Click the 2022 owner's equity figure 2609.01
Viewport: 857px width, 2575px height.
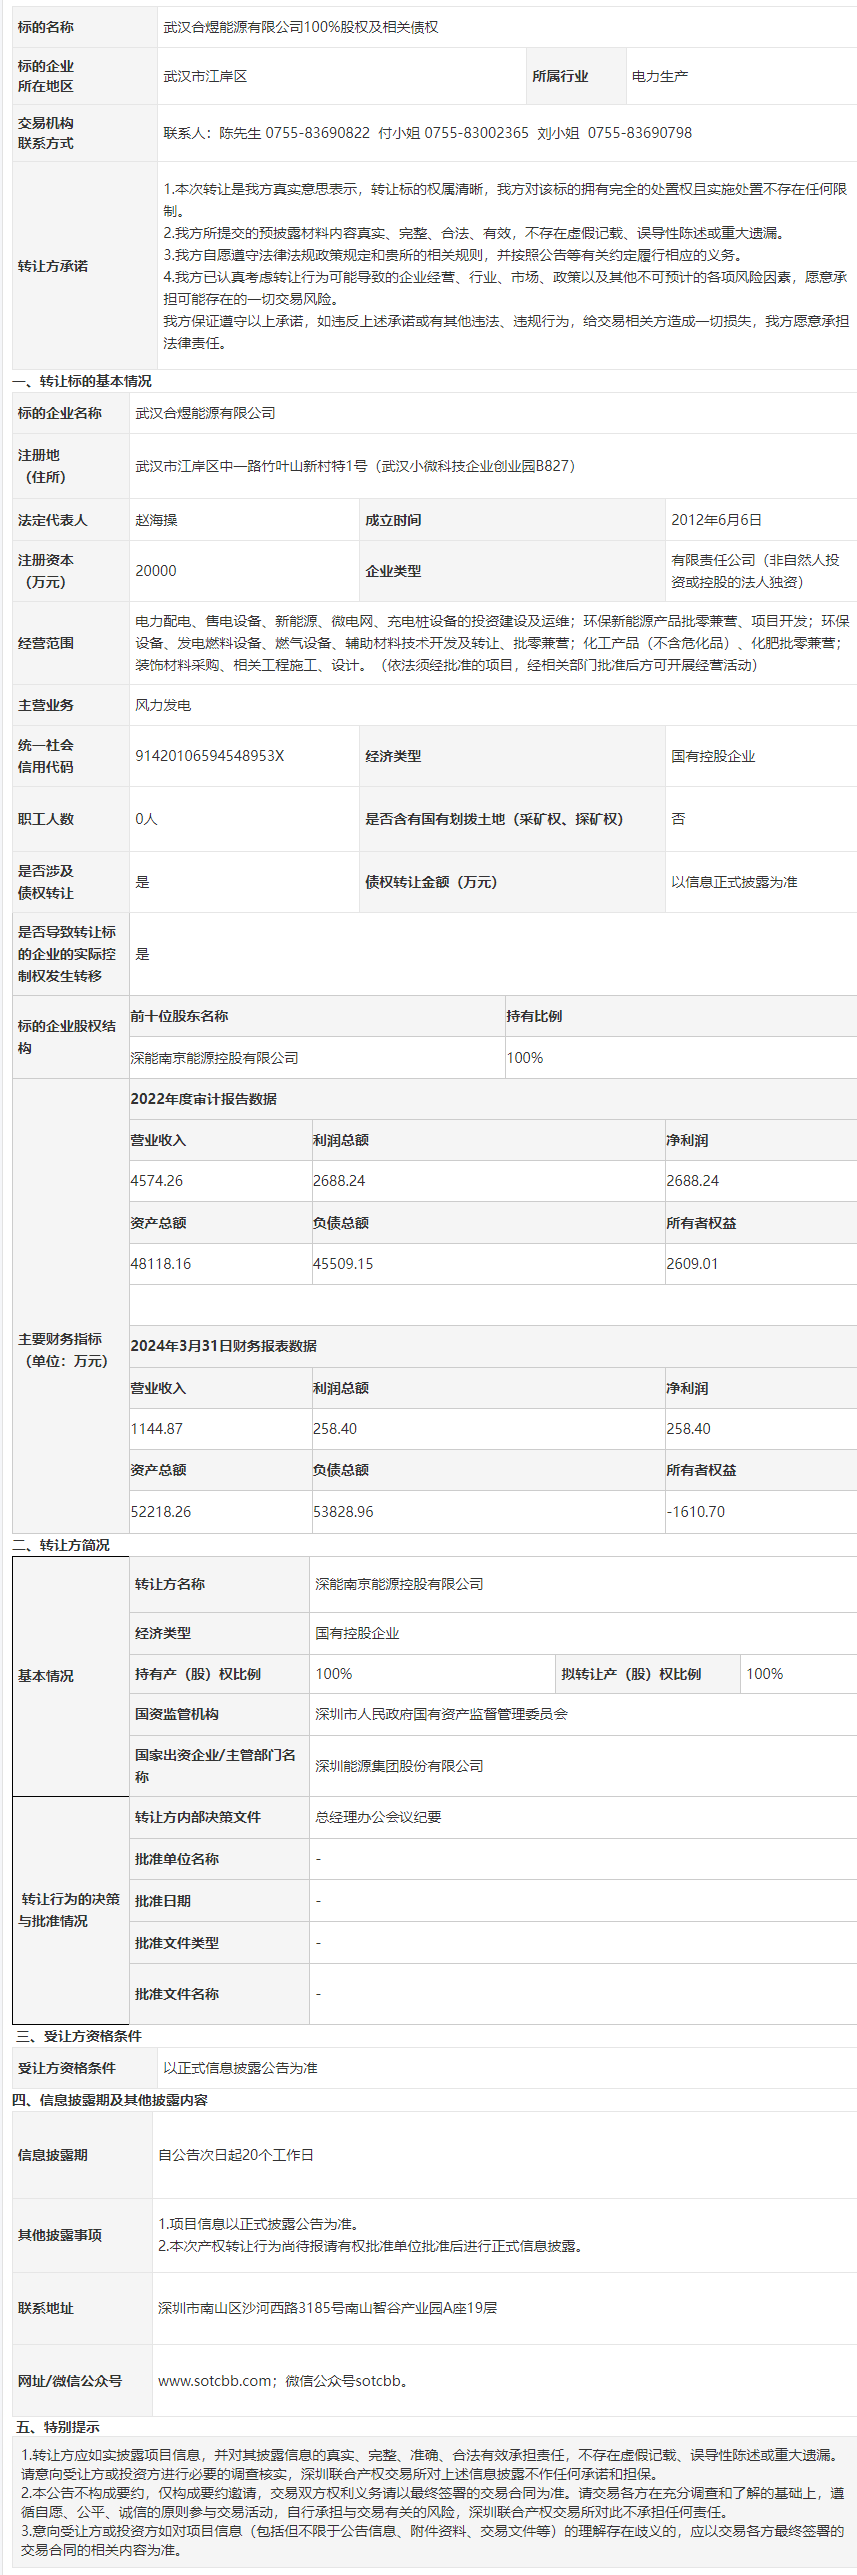click(x=692, y=1264)
